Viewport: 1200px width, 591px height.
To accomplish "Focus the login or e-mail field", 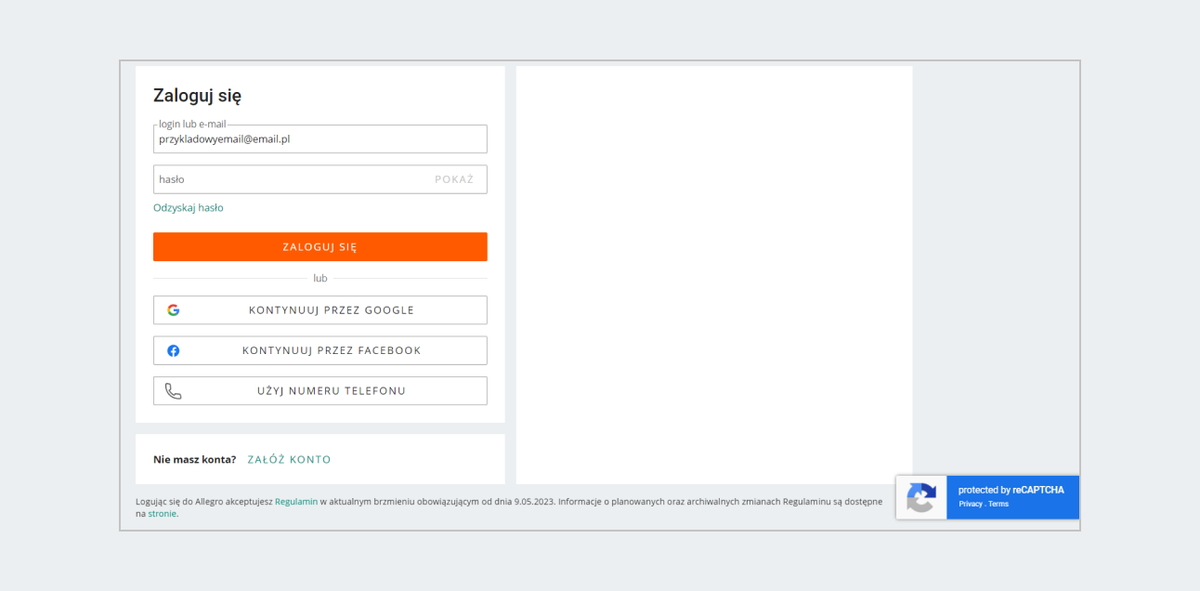I will click(x=320, y=139).
